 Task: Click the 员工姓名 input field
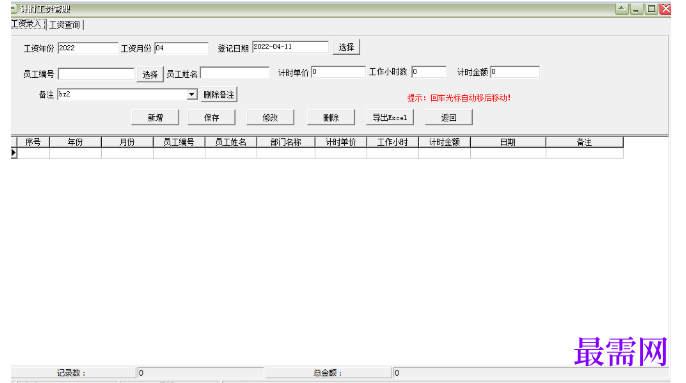click(x=234, y=73)
